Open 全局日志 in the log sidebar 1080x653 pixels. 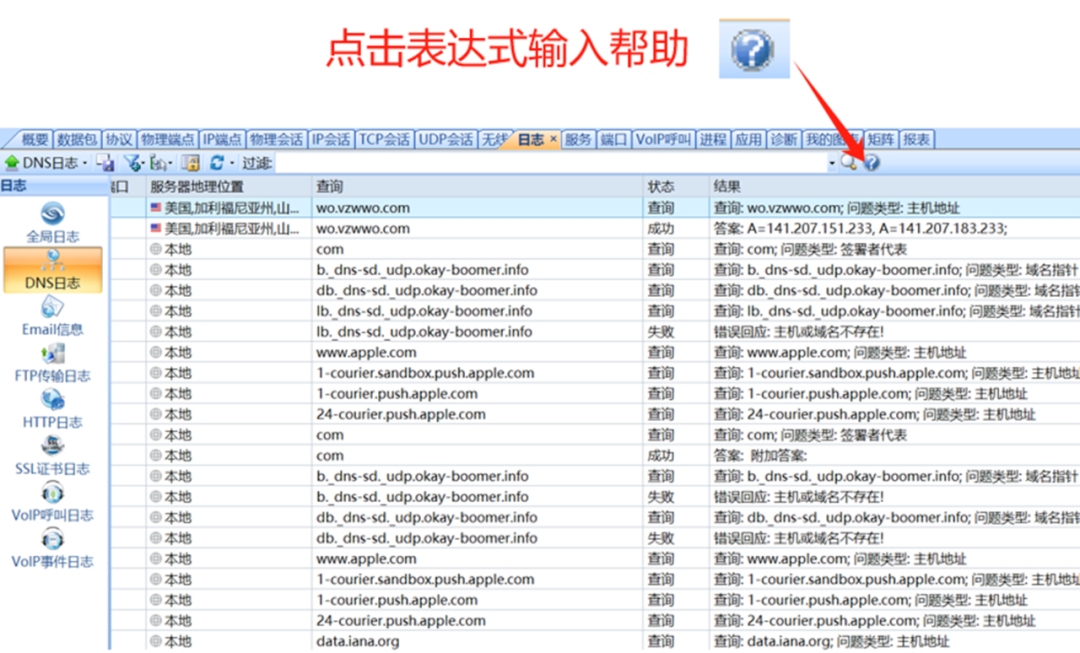[x=52, y=222]
